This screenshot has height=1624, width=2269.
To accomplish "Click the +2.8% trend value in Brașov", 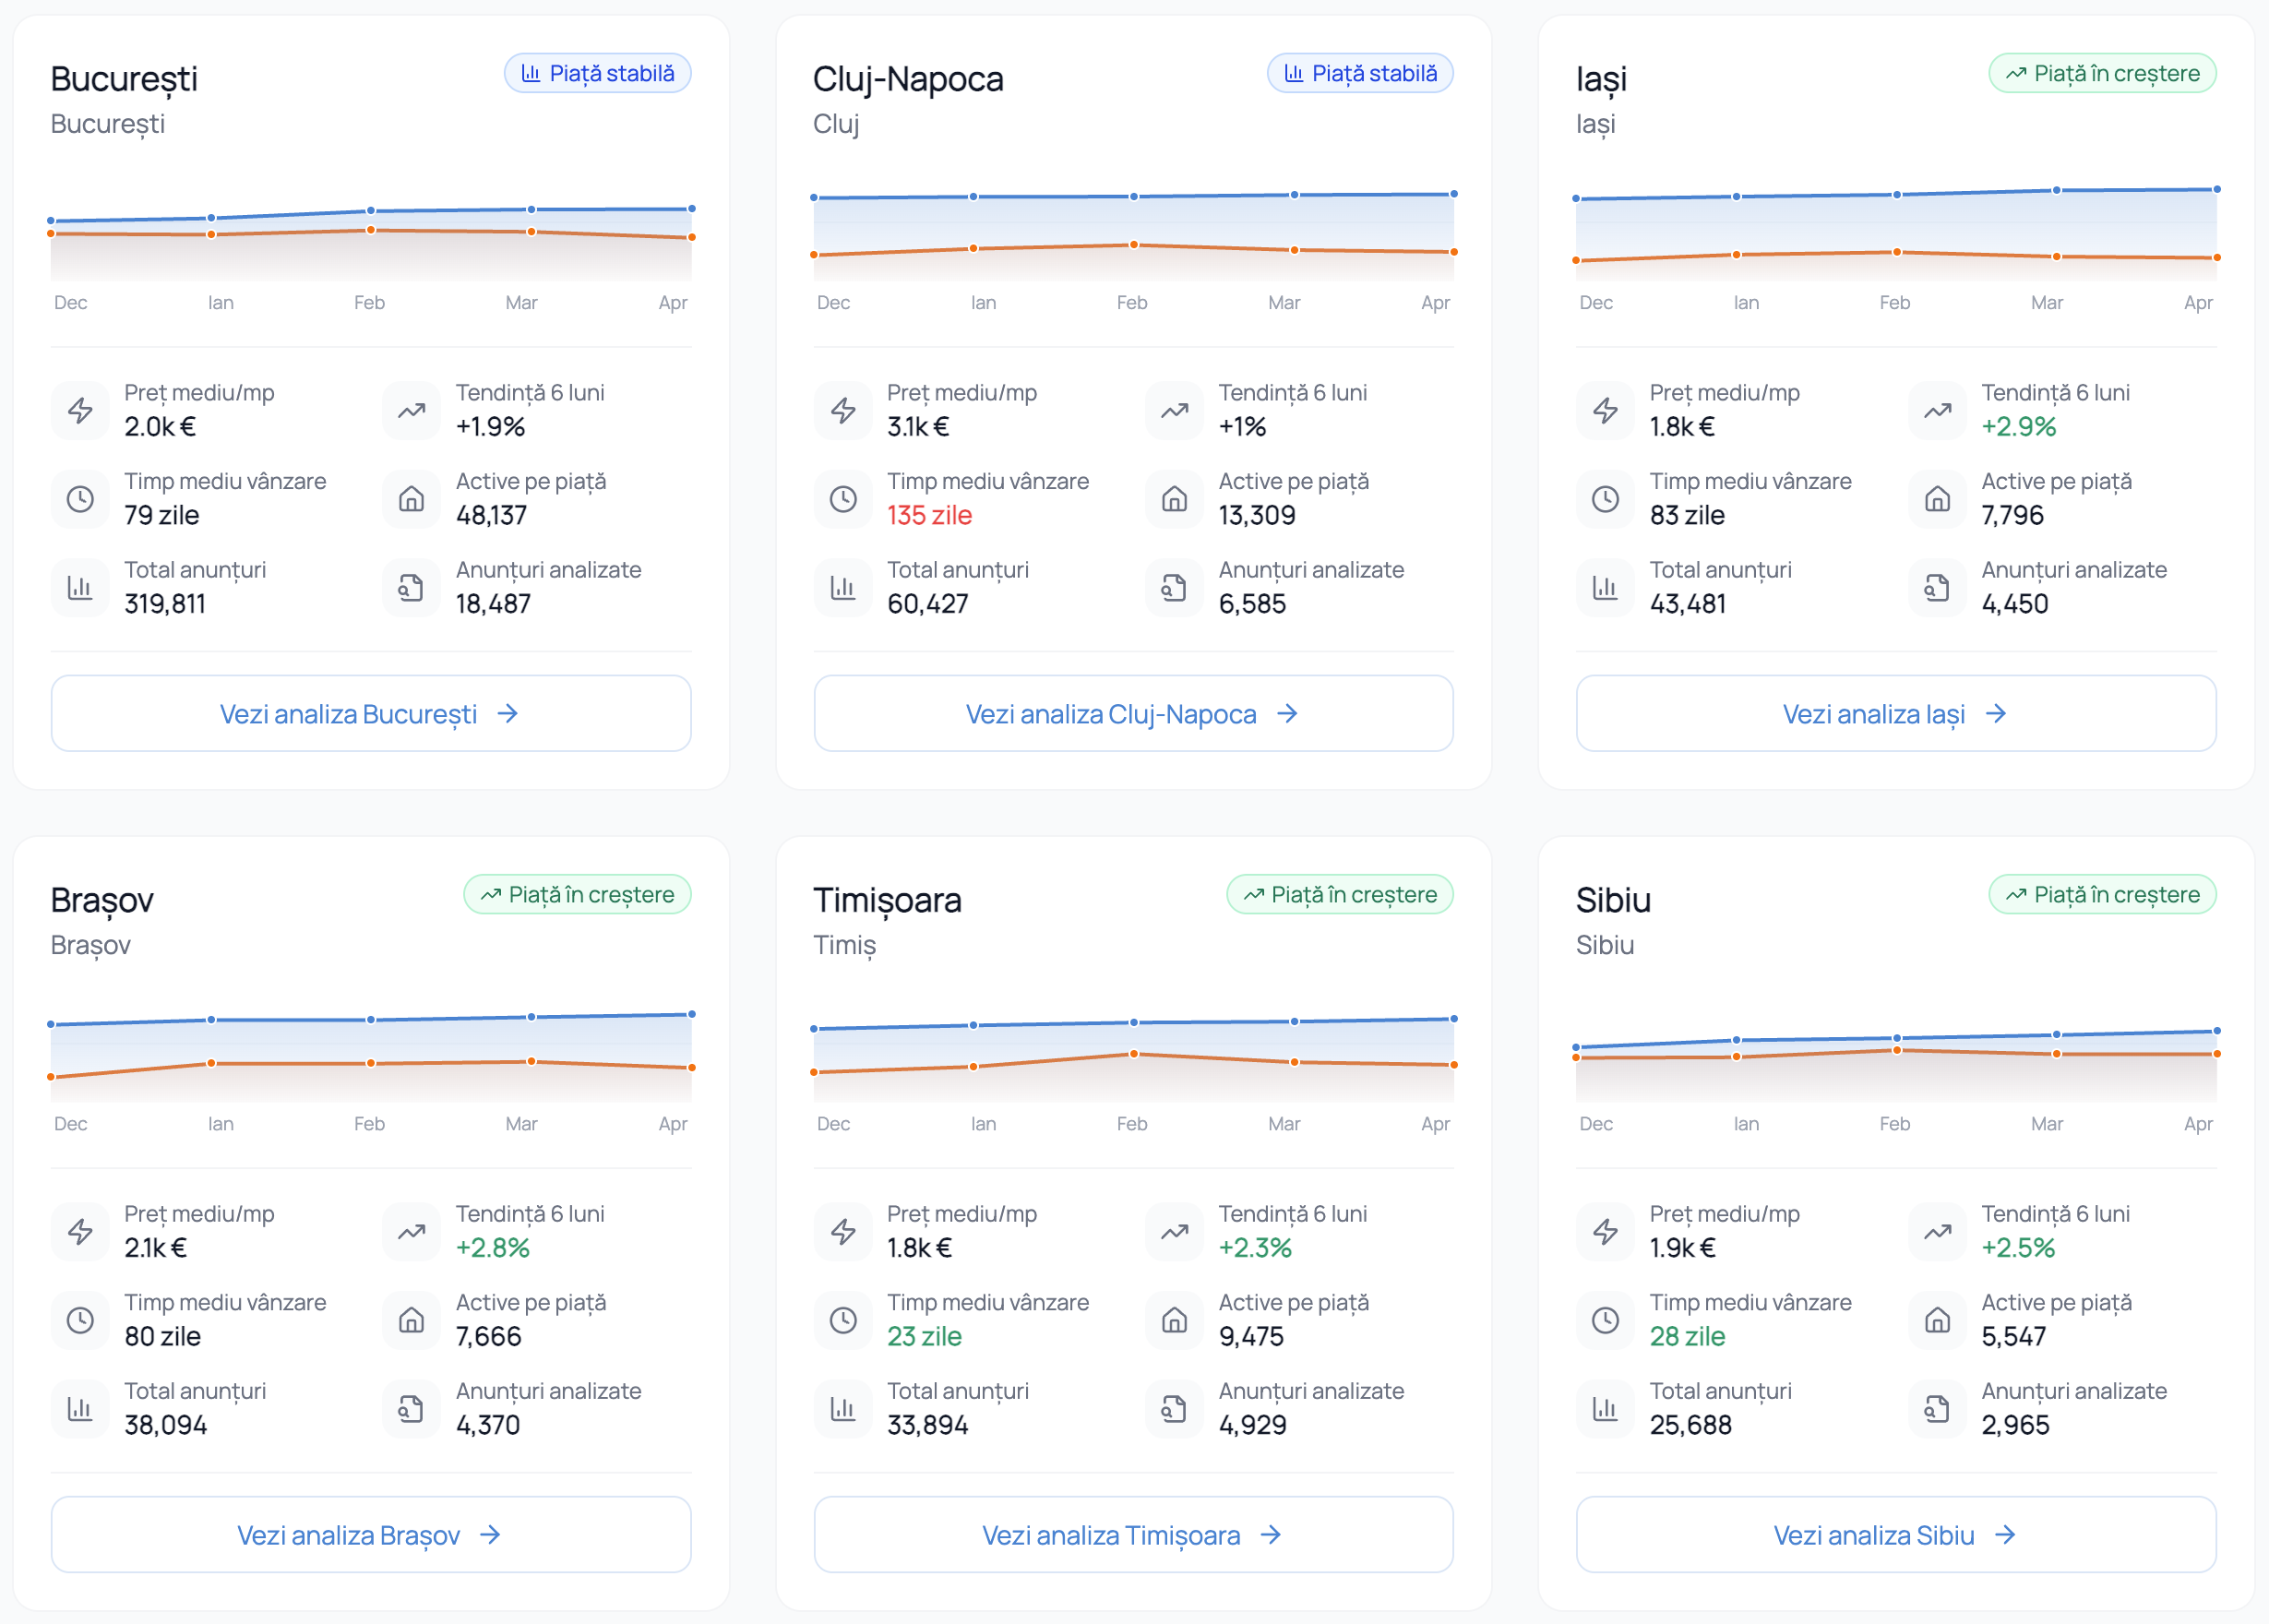I will point(492,1247).
